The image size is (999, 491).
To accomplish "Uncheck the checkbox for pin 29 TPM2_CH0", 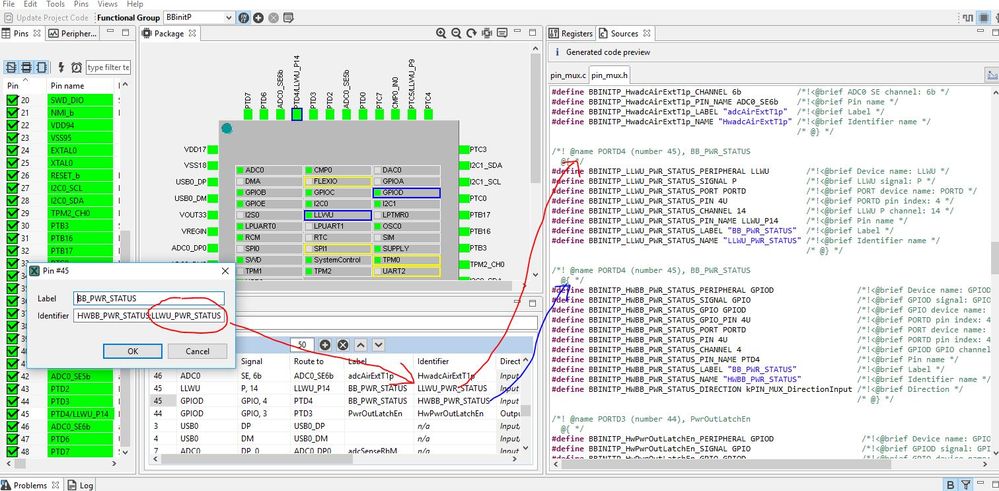I will point(11,213).
